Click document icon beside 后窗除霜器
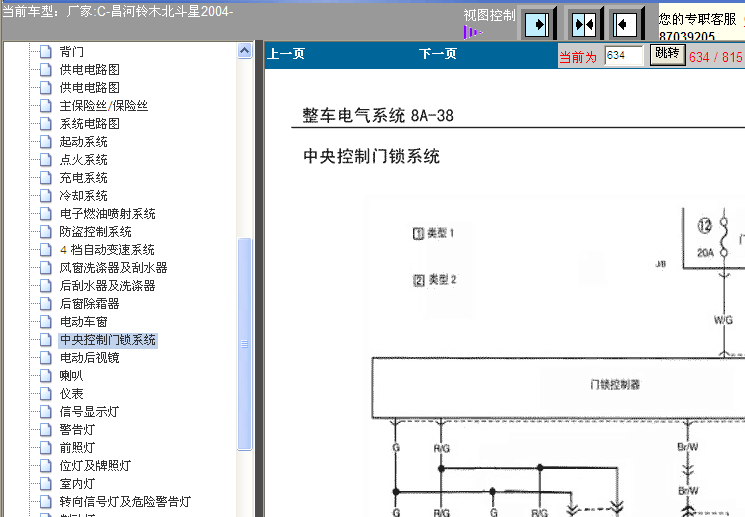This screenshot has height=517, width=745. 46,304
